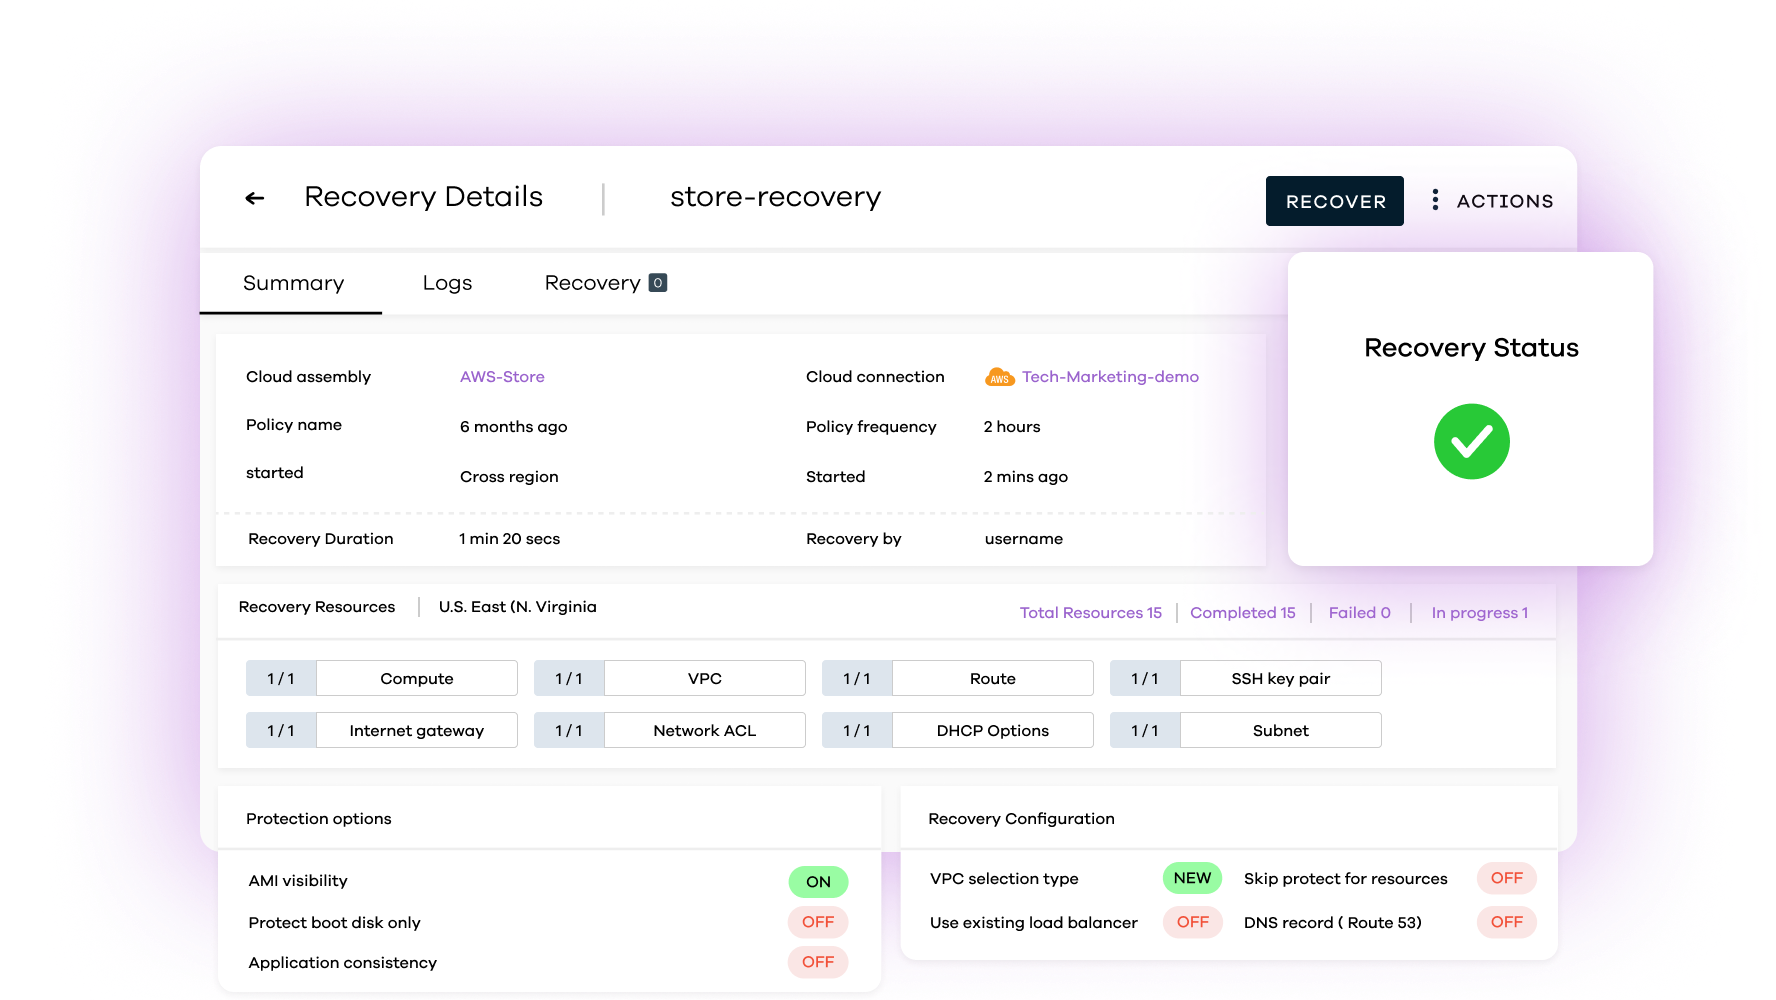The height and width of the screenshot is (1000, 1776).
Task: Switch to the Logs tab
Action: [x=447, y=283]
